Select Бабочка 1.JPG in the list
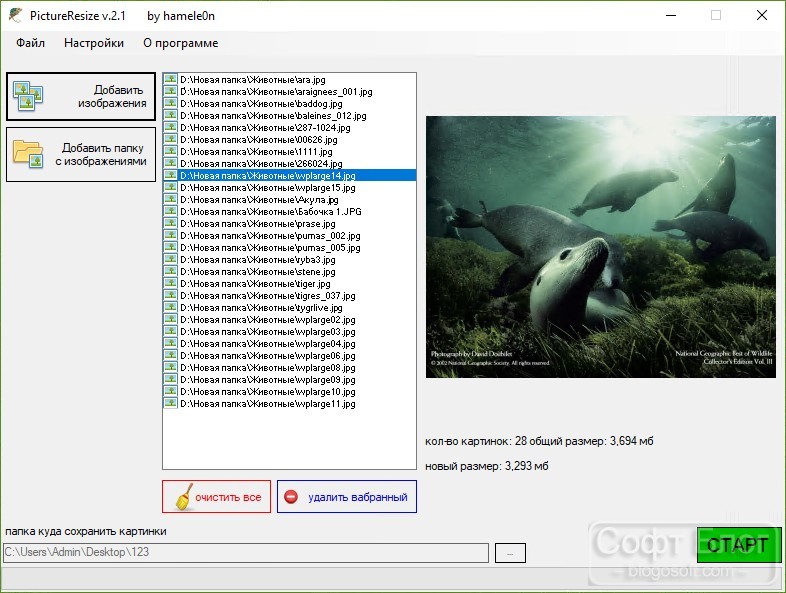This screenshot has height=593, width=786. tap(289, 212)
